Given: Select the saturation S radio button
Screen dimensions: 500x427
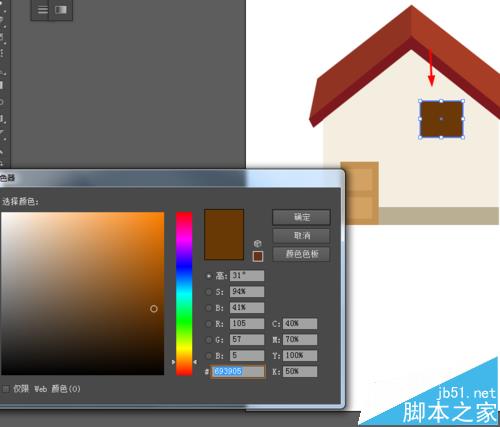Looking at the screenshot, I should (209, 292).
